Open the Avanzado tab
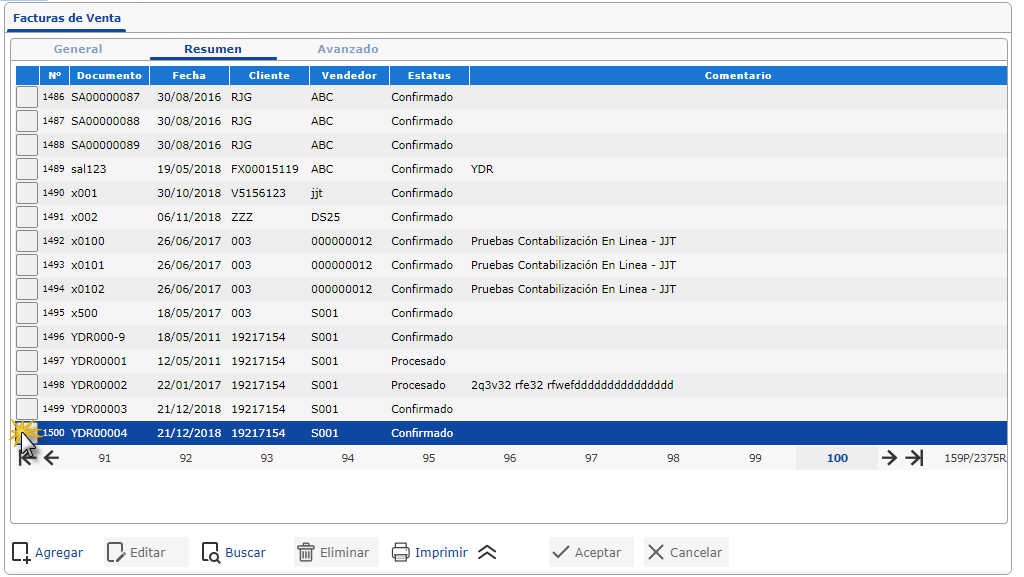 [x=348, y=49]
